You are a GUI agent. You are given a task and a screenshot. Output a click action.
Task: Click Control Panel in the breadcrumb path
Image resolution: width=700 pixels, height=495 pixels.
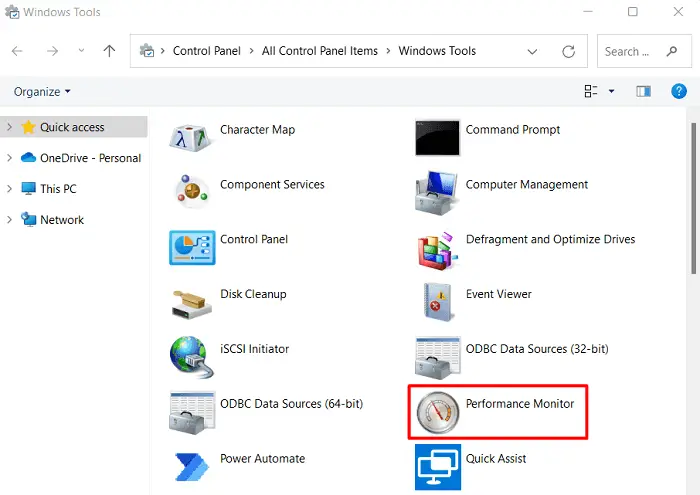pyautogui.click(x=205, y=51)
